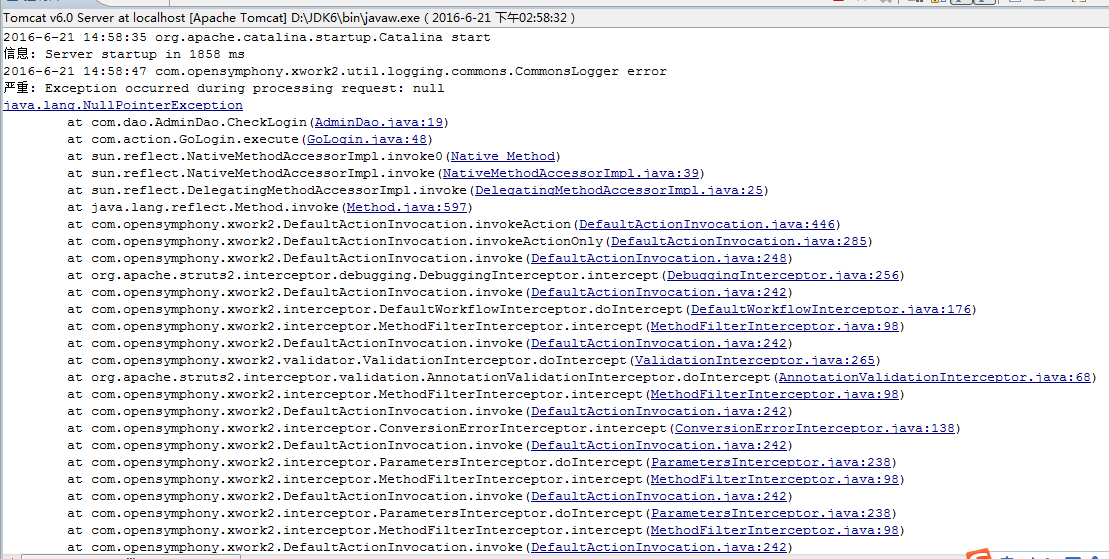Open NativeMethodAccessorImpl.java:39 link
Image resolution: width=1109 pixels, height=559 pixels.
pos(570,173)
